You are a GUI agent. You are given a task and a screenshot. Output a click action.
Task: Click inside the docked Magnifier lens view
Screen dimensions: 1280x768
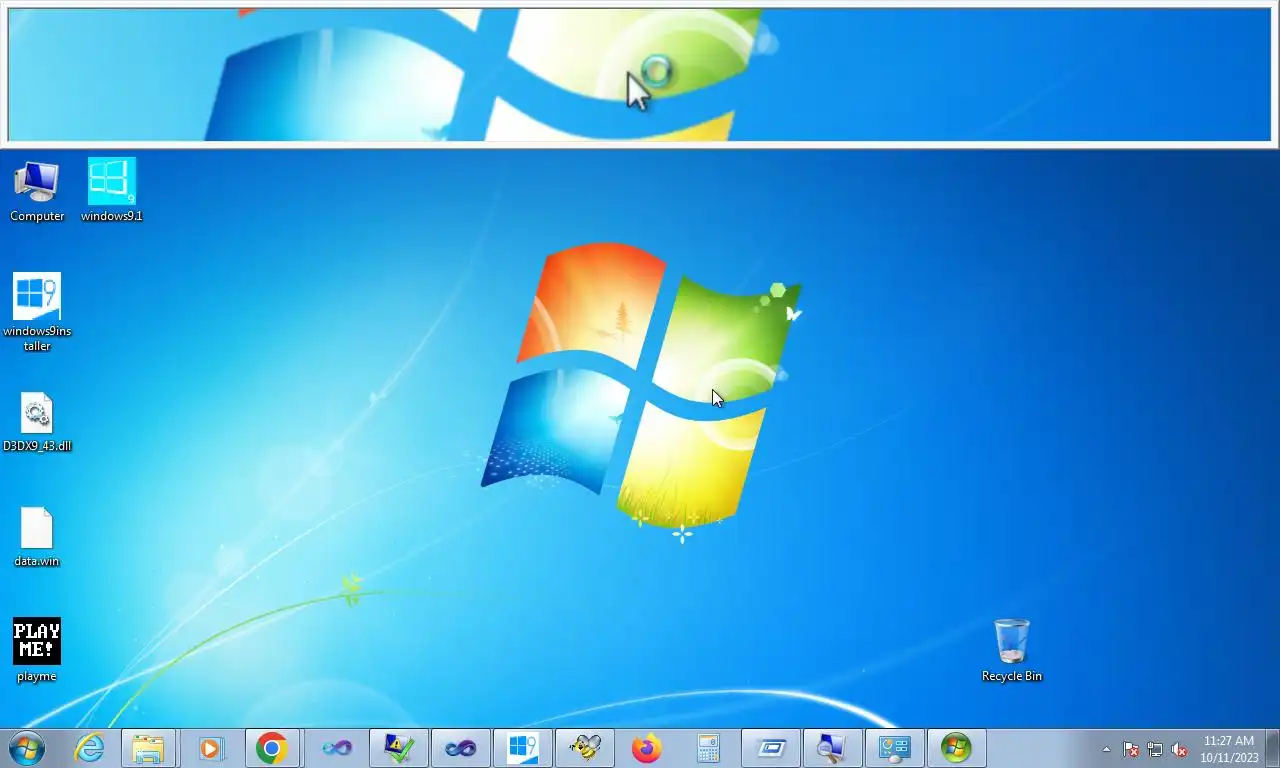(x=640, y=75)
